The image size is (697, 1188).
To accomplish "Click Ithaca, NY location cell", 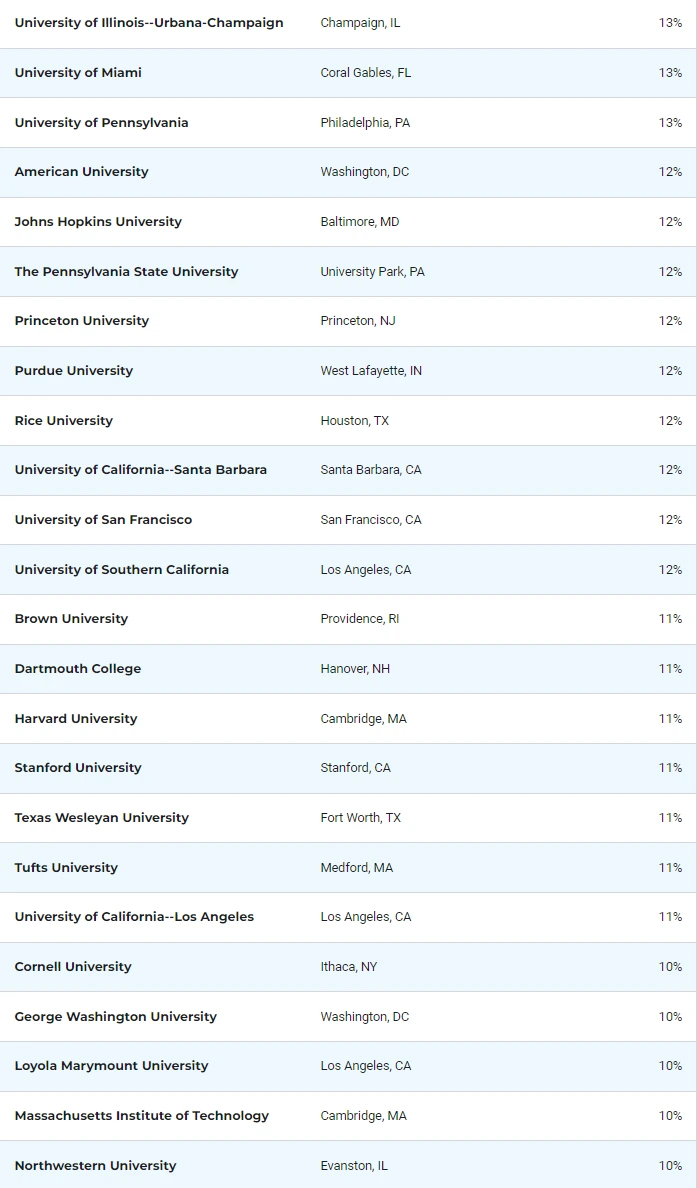I will 348,967.
